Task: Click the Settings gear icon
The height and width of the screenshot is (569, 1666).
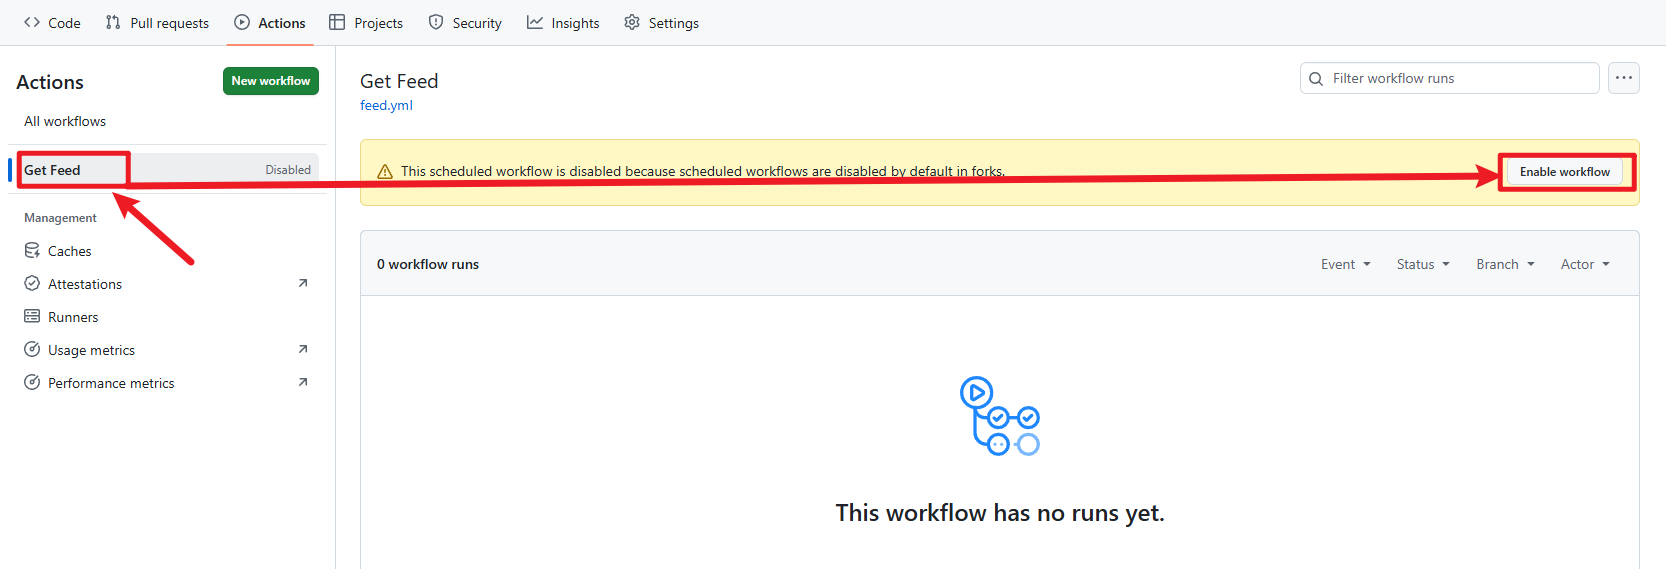Action: point(632,22)
